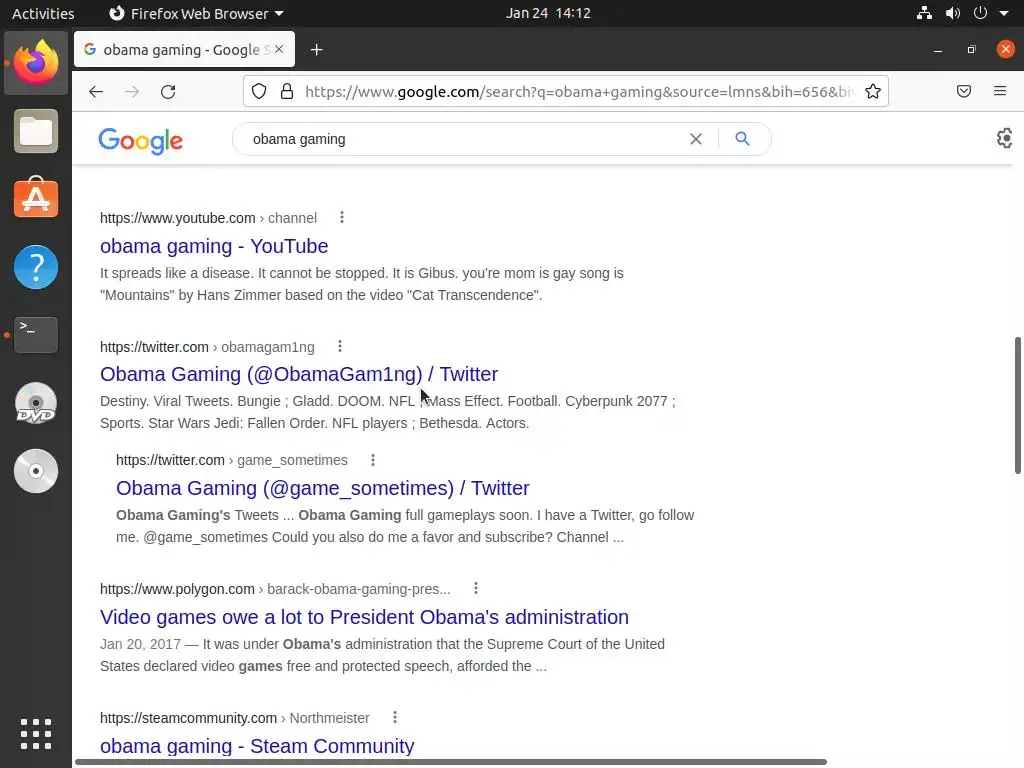The height and width of the screenshot is (768, 1024).
Task: Click the vertical page scrollbar thumb
Action: pos(1017,405)
